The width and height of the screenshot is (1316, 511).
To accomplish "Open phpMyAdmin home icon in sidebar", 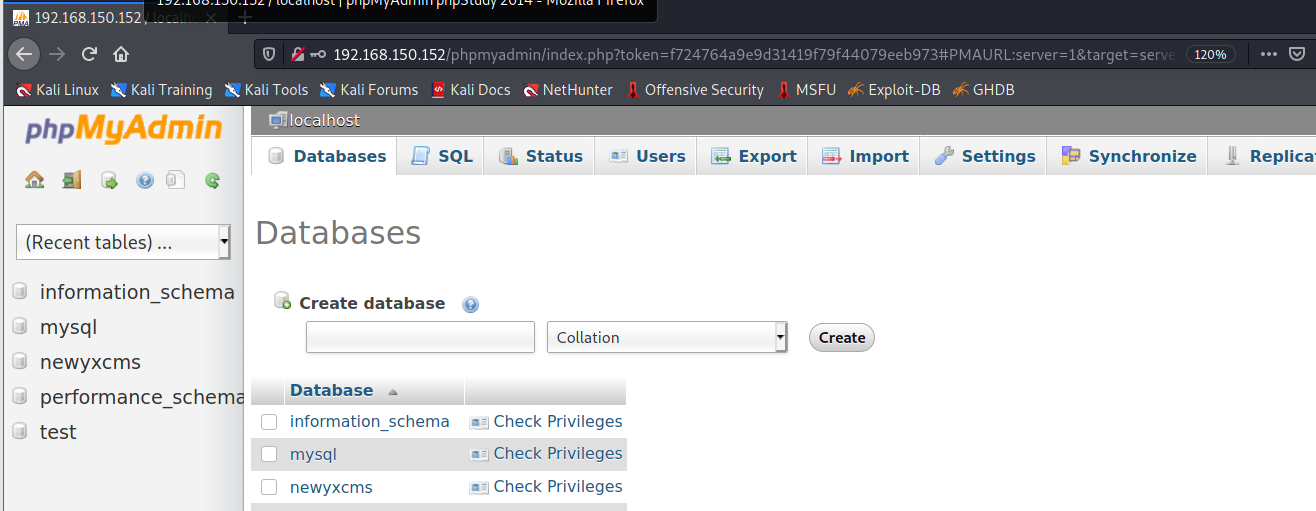I will [x=35, y=180].
